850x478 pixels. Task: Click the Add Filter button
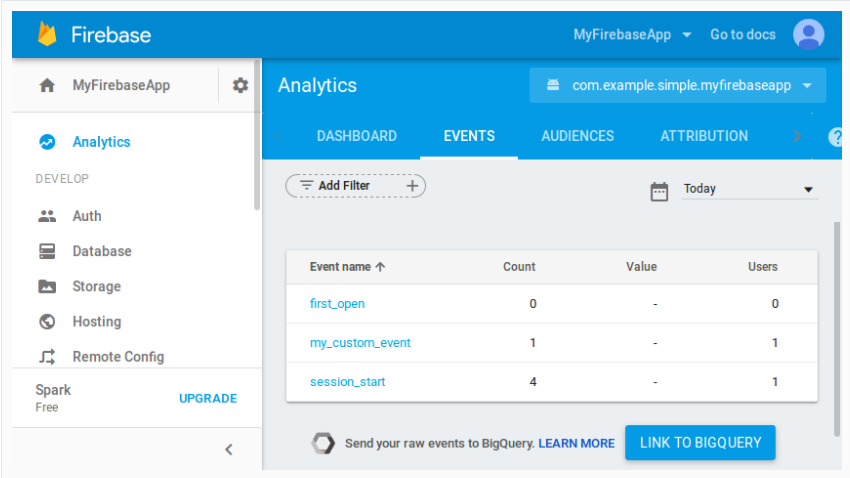(356, 186)
